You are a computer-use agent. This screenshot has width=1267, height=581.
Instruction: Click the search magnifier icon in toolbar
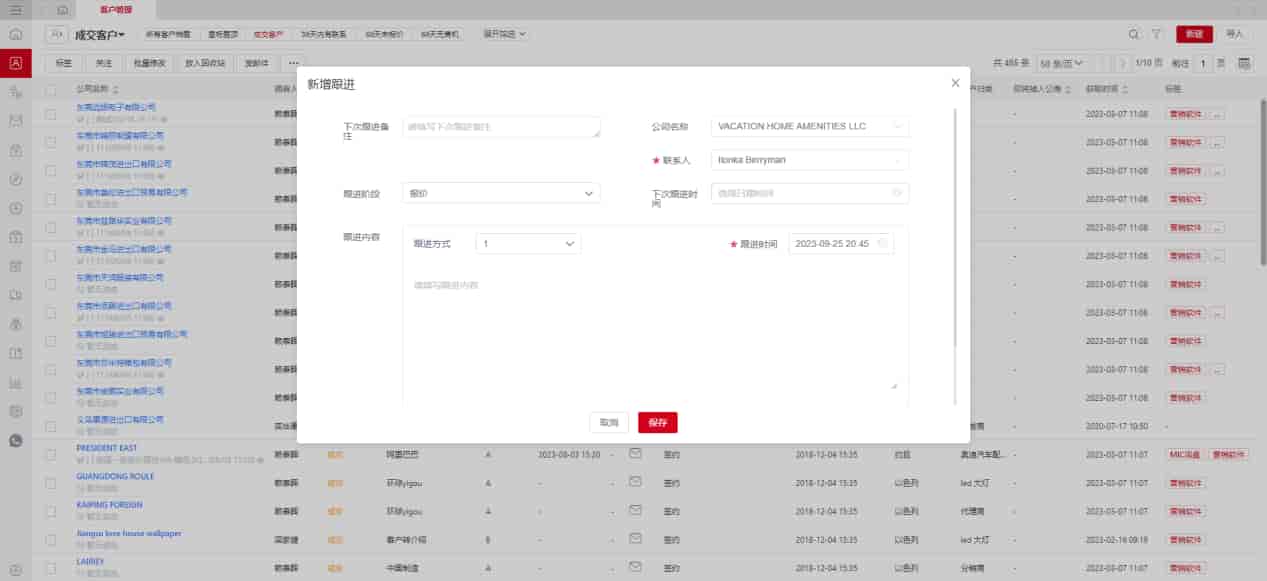coord(1133,34)
